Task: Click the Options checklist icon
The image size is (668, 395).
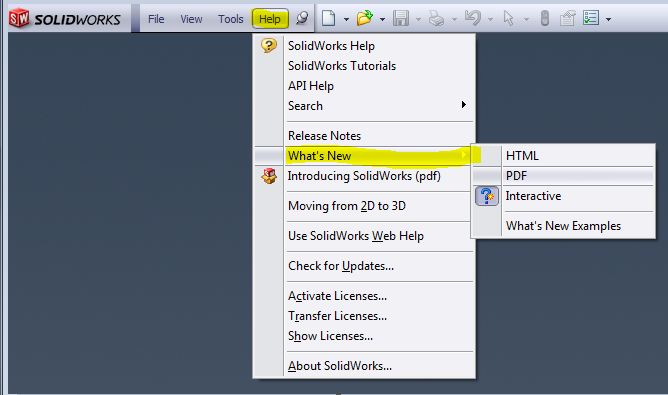Action: (591, 18)
